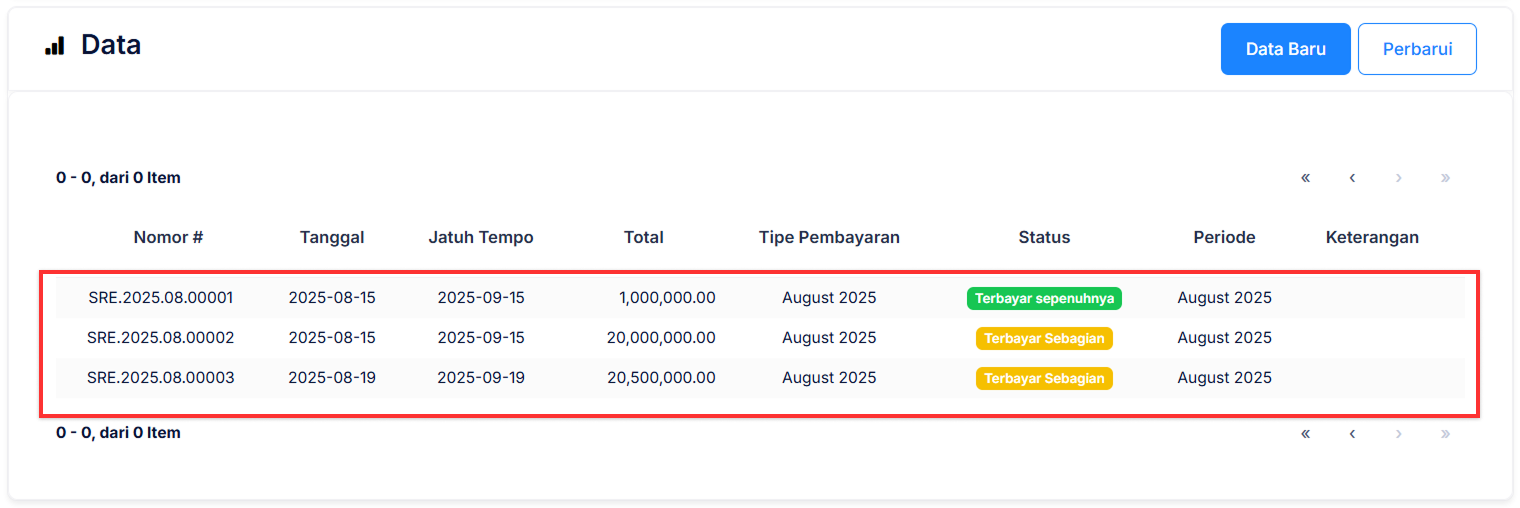
Task: Click the Terbayar sepenuhnya status badge
Action: coord(1044,298)
